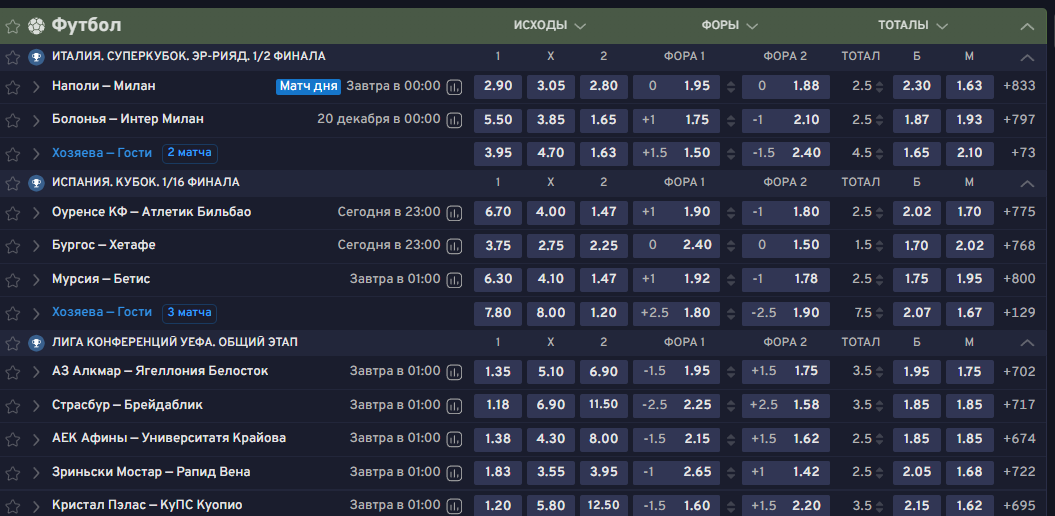Show +833 more markets for Наполи — Милан
The width and height of the screenshot is (1055, 516).
pos(1019,86)
